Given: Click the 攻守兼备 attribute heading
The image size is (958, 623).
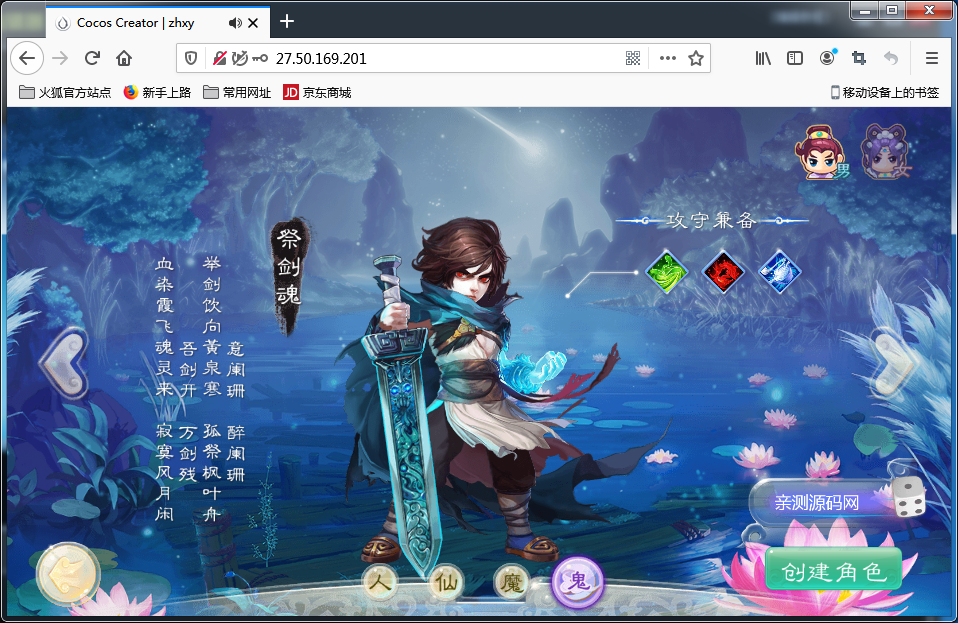Looking at the screenshot, I should click(x=711, y=220).
